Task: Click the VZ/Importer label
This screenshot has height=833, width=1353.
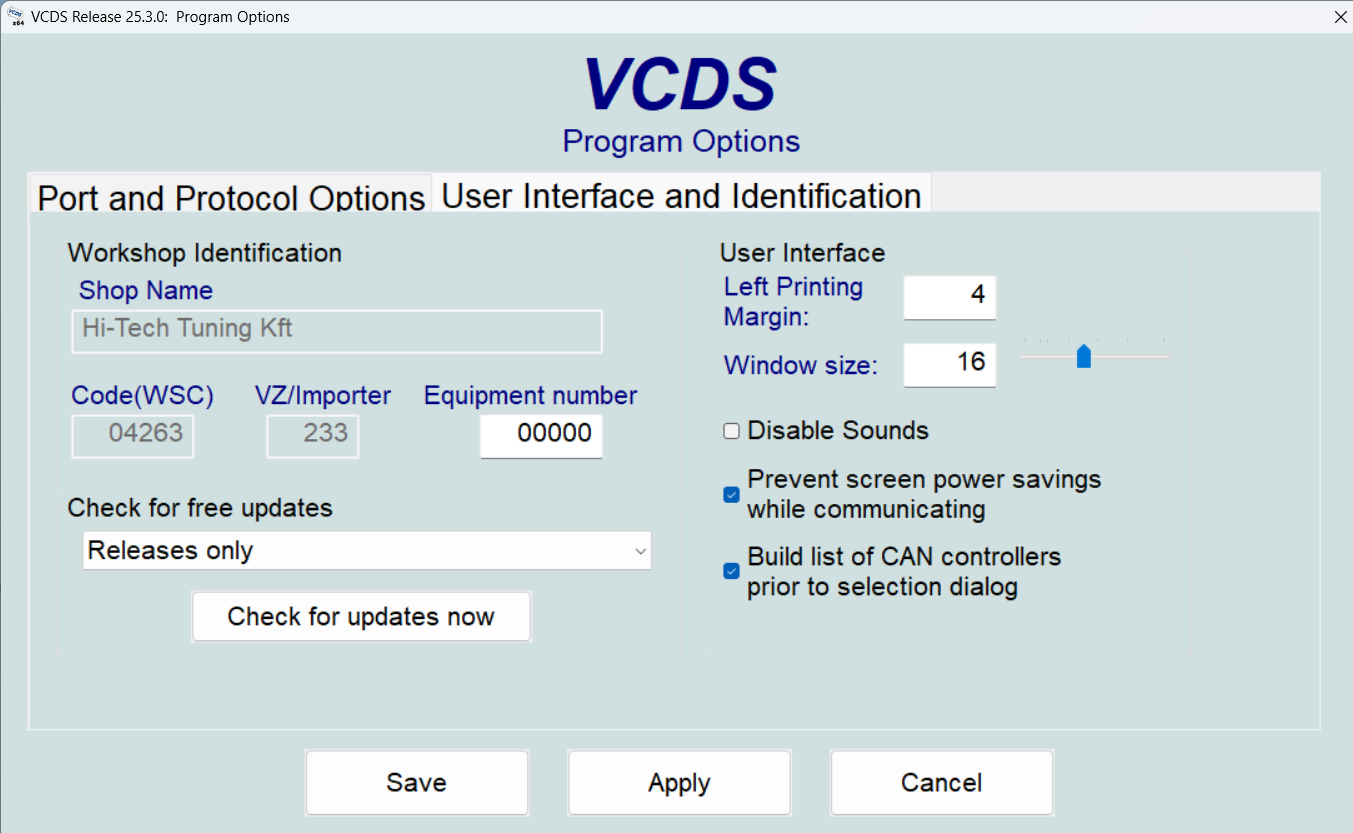Action: coord(323,396)
